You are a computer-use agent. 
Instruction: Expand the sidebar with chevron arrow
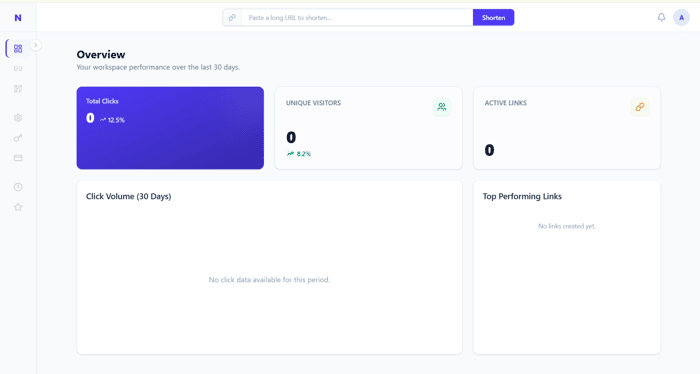click(36, 45)
